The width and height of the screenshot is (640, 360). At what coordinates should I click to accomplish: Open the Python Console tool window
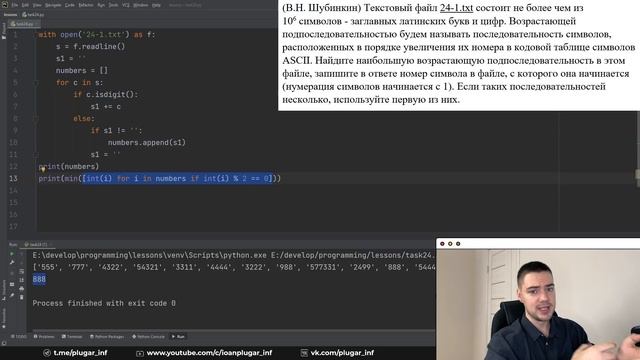coord(149,337)
